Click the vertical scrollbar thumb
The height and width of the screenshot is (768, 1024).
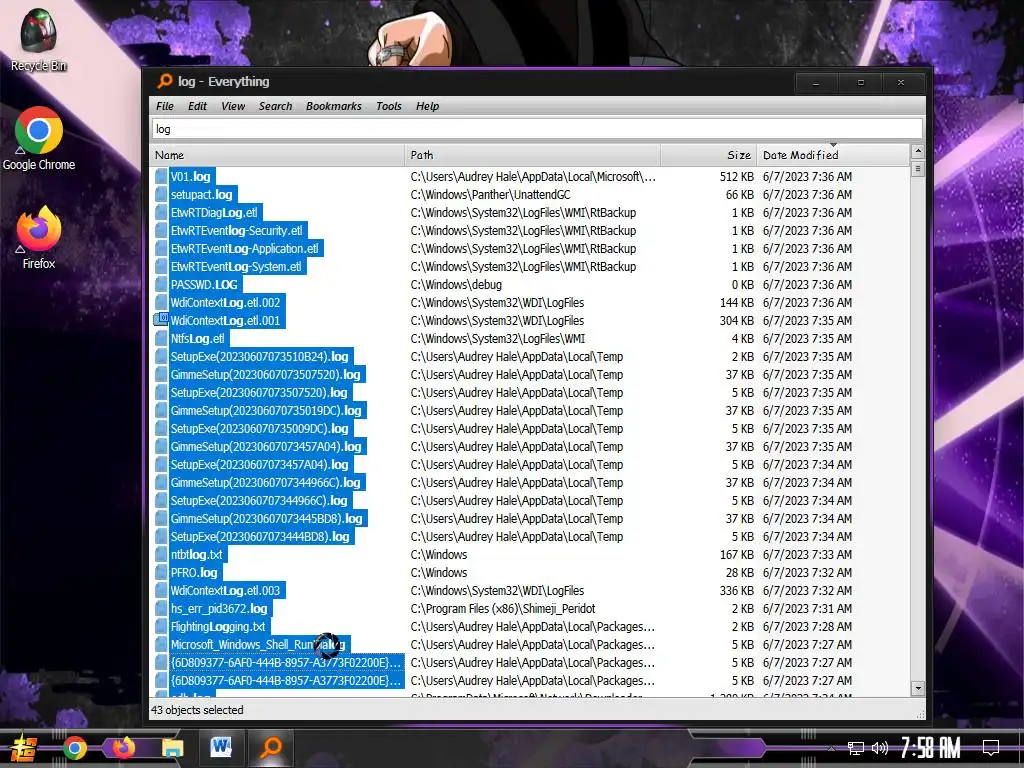coord(918,169)
